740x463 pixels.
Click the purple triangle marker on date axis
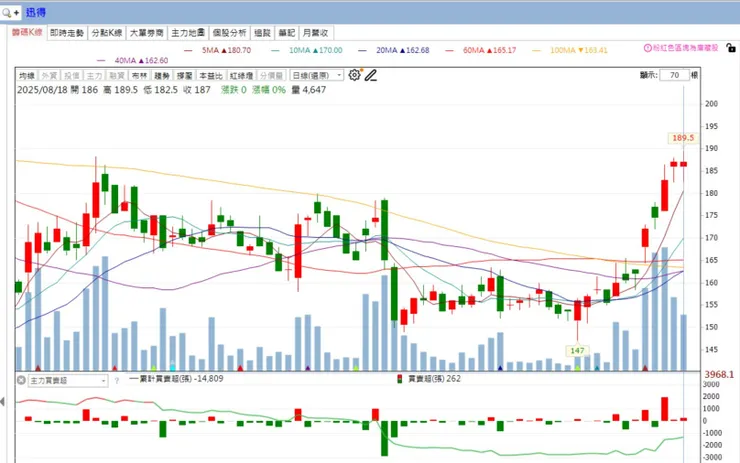(308, 368)
